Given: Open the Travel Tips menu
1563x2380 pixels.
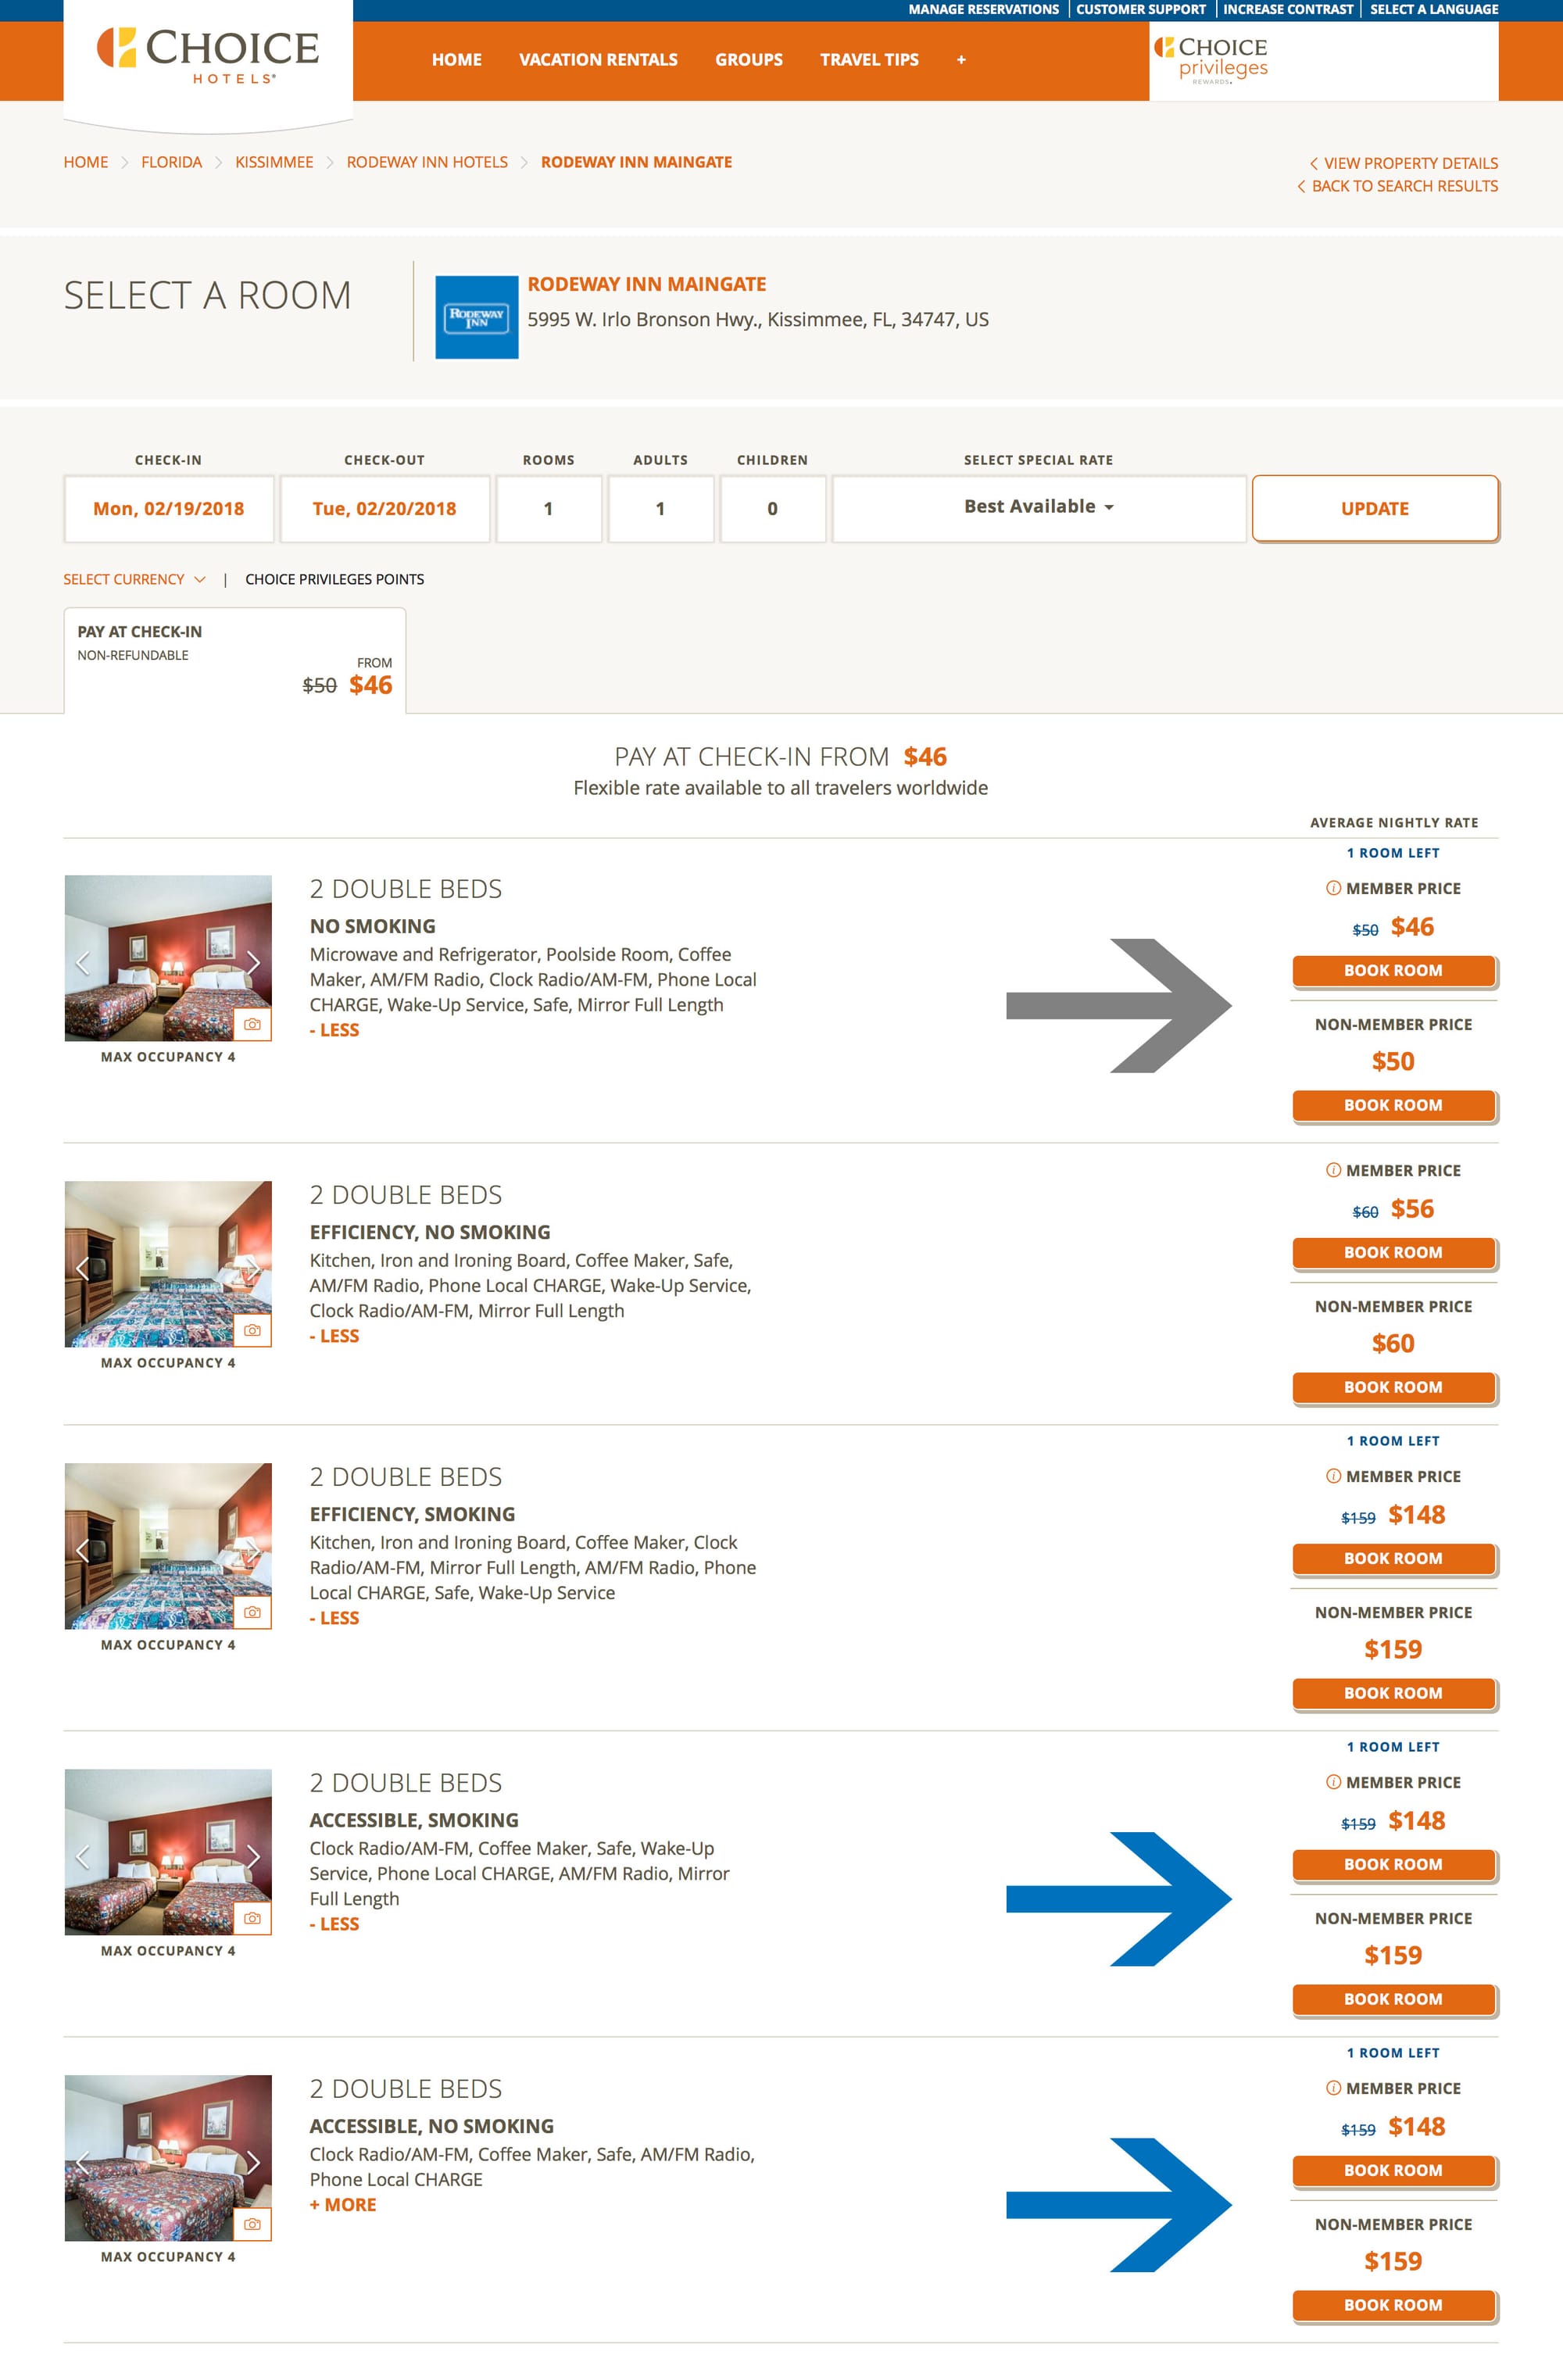Looking at the screenshot, I should click(x=868, y=60).
